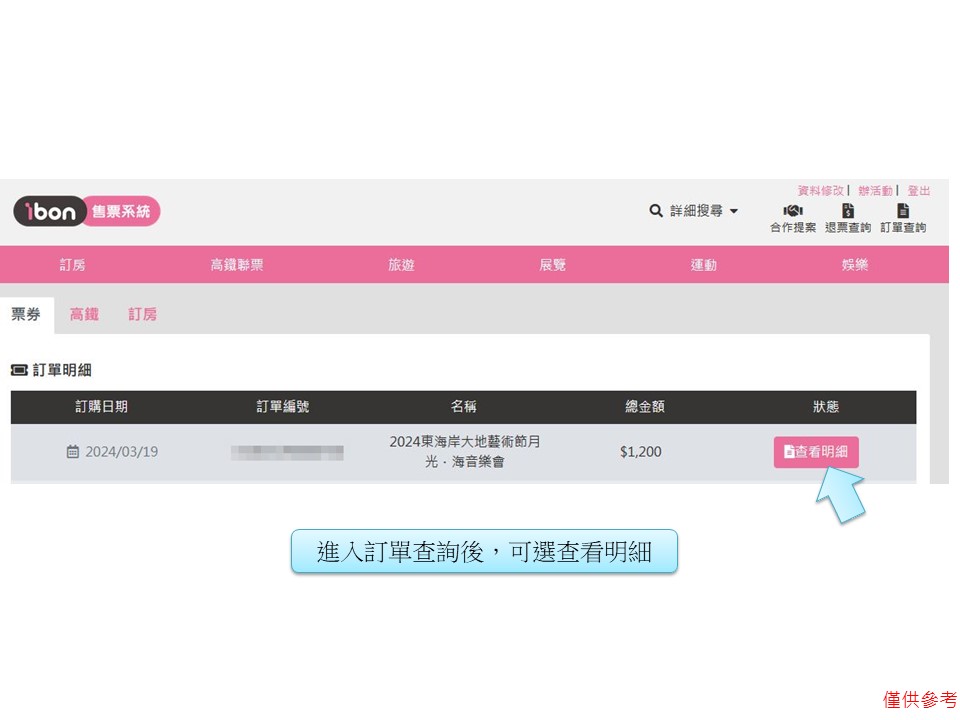
Task: Switch to the 訂房 tab below the pink bar
Action: [142, 314]
